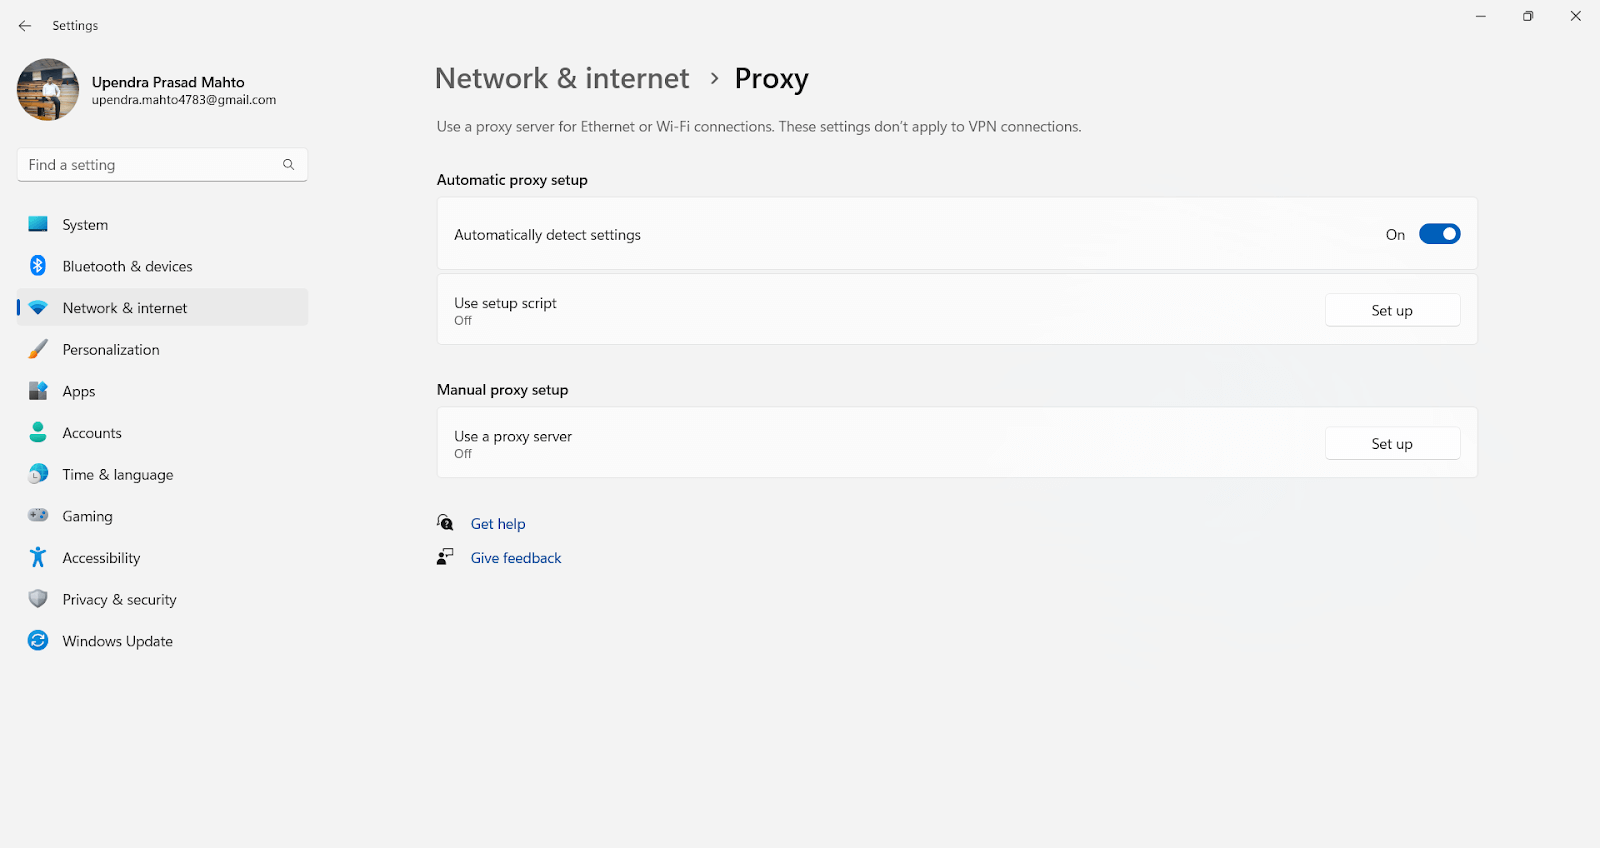Click the user profile picture
The height and width of the screenshot is (848, 1600).
(x=47, y=89)
